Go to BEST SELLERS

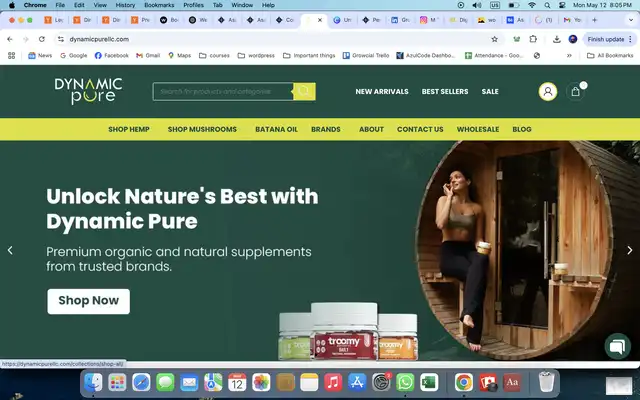click(x=445, y=91)
